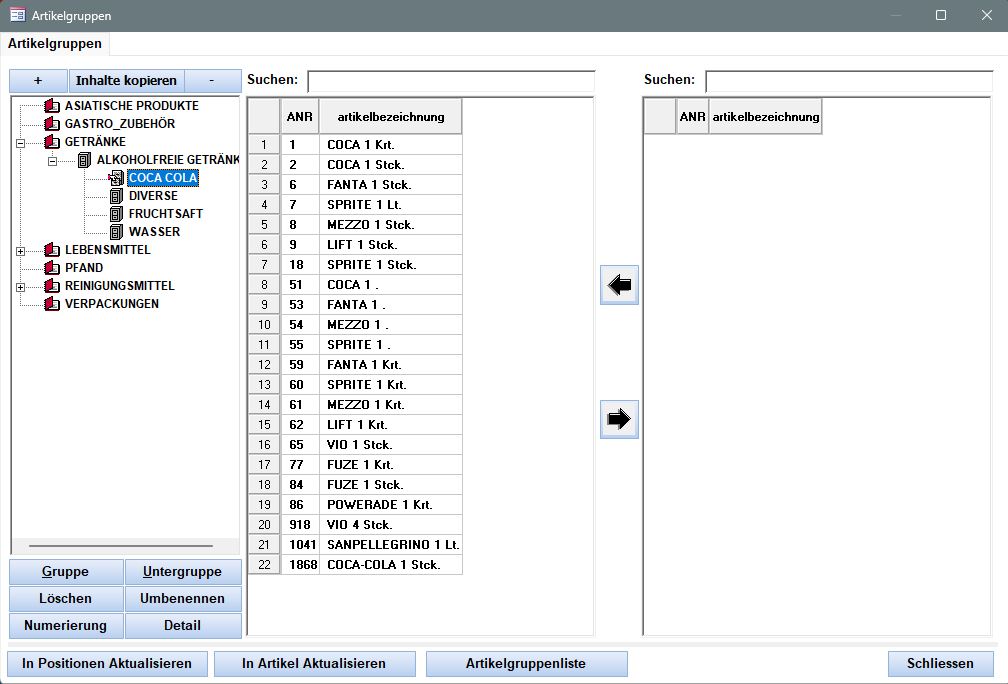This screenshot has height=684, width=1008.
Task: Click the FRUCHTSAFT subgroup icon
Action: (x=117, y=214)
